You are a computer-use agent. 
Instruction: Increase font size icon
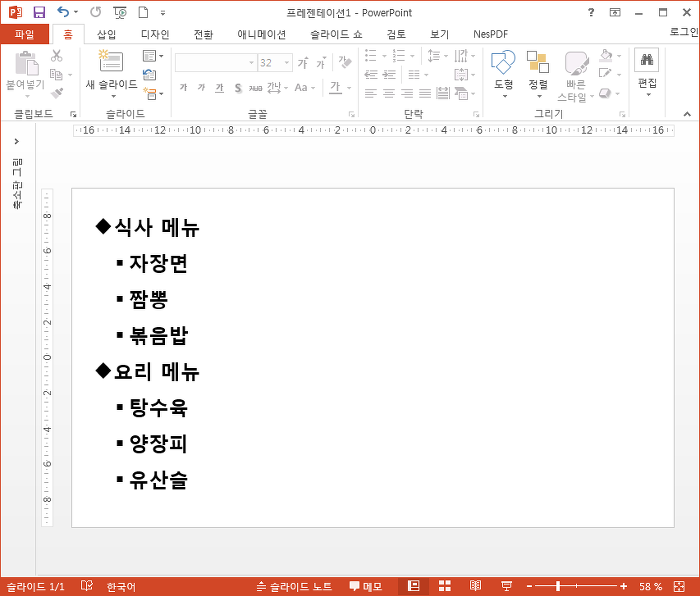[x=303, y=63]
